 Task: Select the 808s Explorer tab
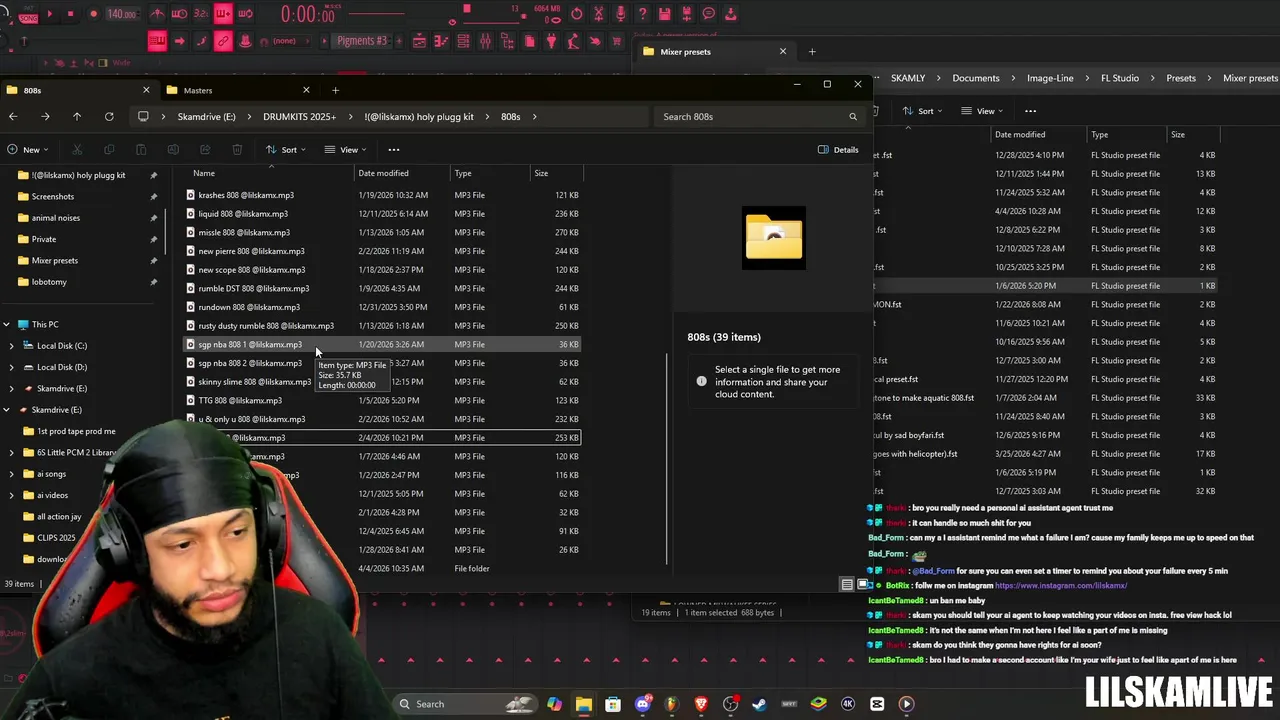click(78, 90)
